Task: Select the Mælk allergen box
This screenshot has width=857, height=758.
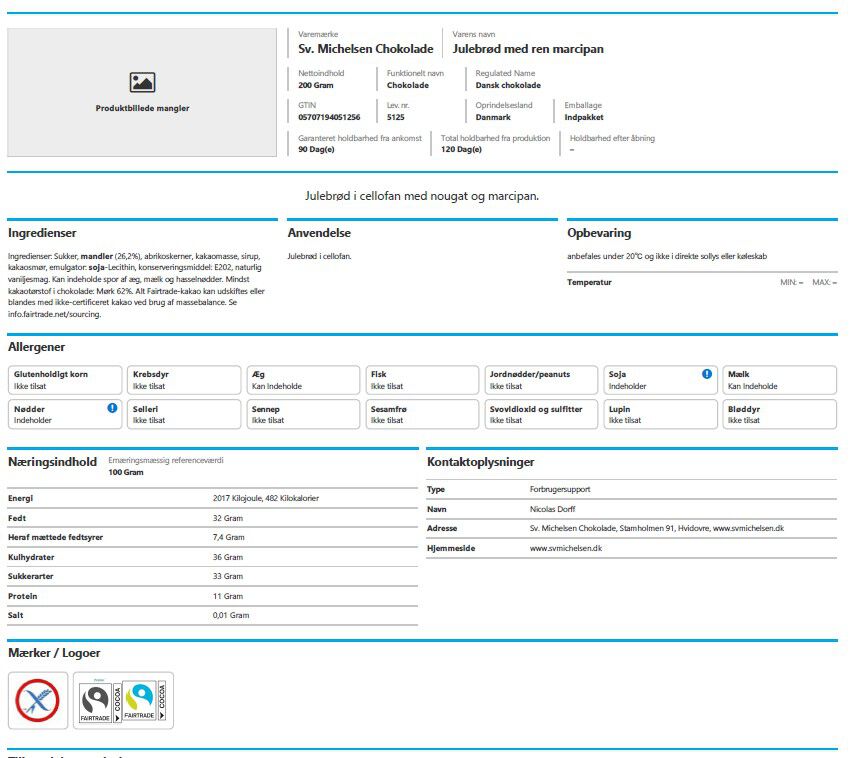Action: (x=779, y=380)
